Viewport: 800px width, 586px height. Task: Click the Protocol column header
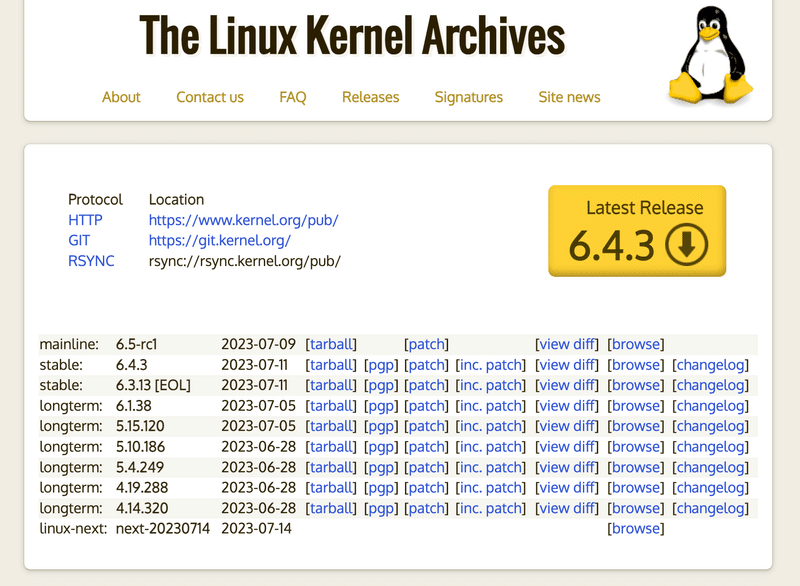tap(95, 199)
